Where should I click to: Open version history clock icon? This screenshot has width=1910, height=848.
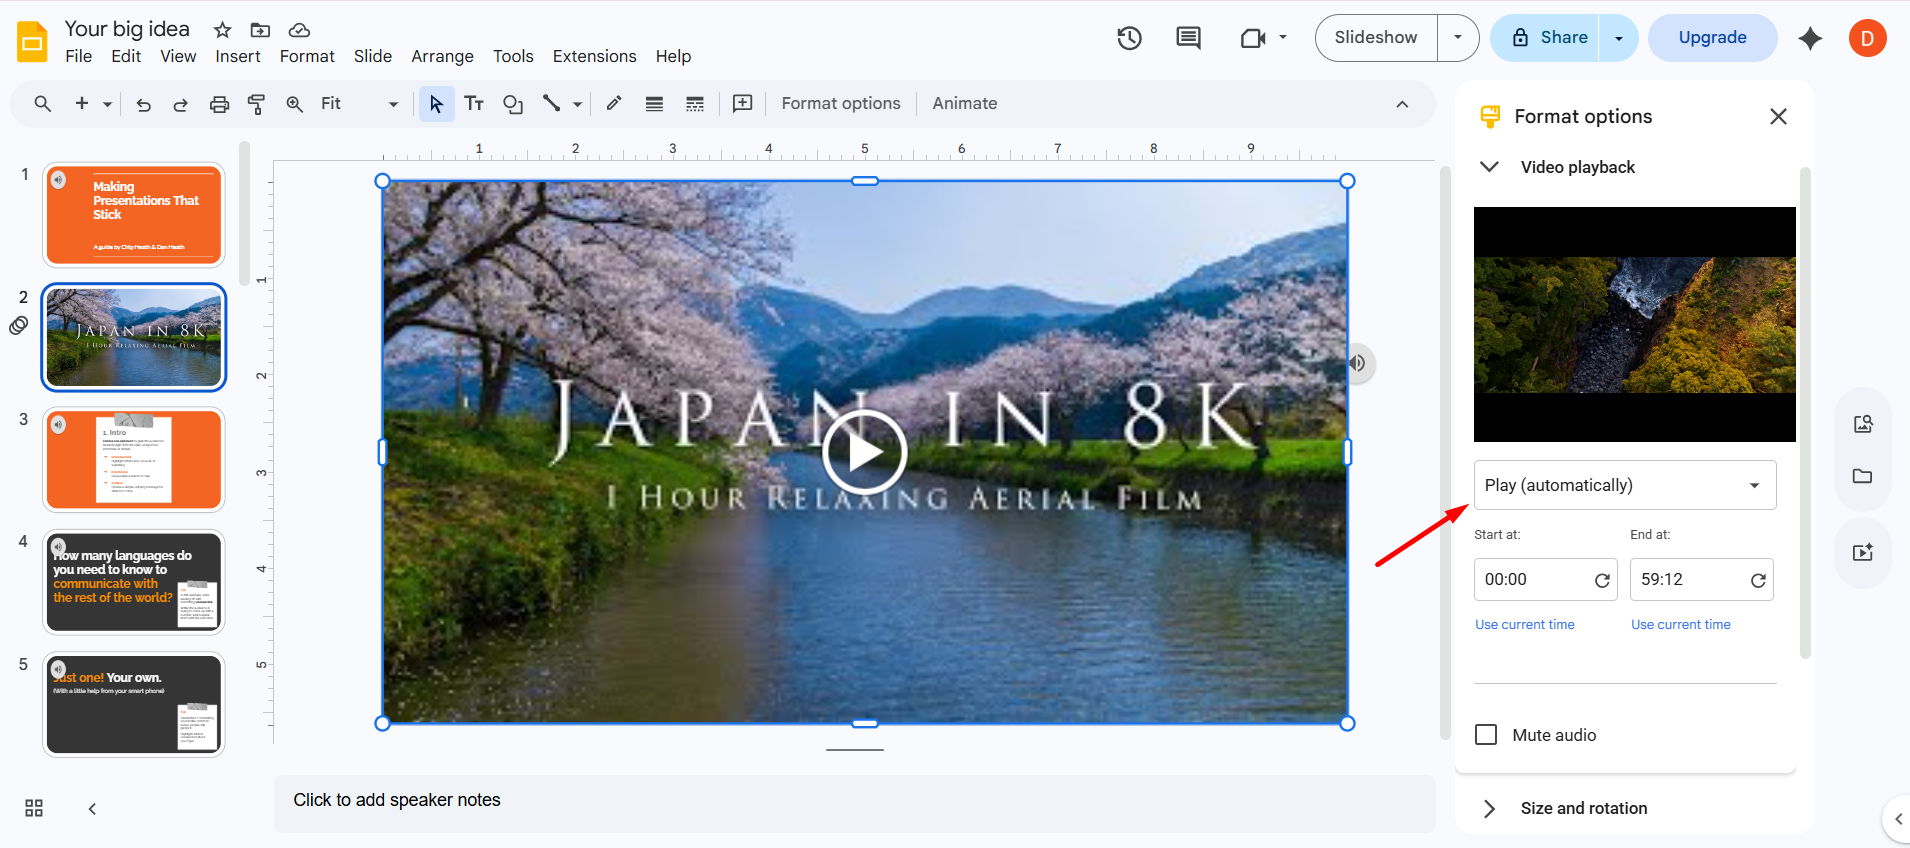tap(1129, 38)
